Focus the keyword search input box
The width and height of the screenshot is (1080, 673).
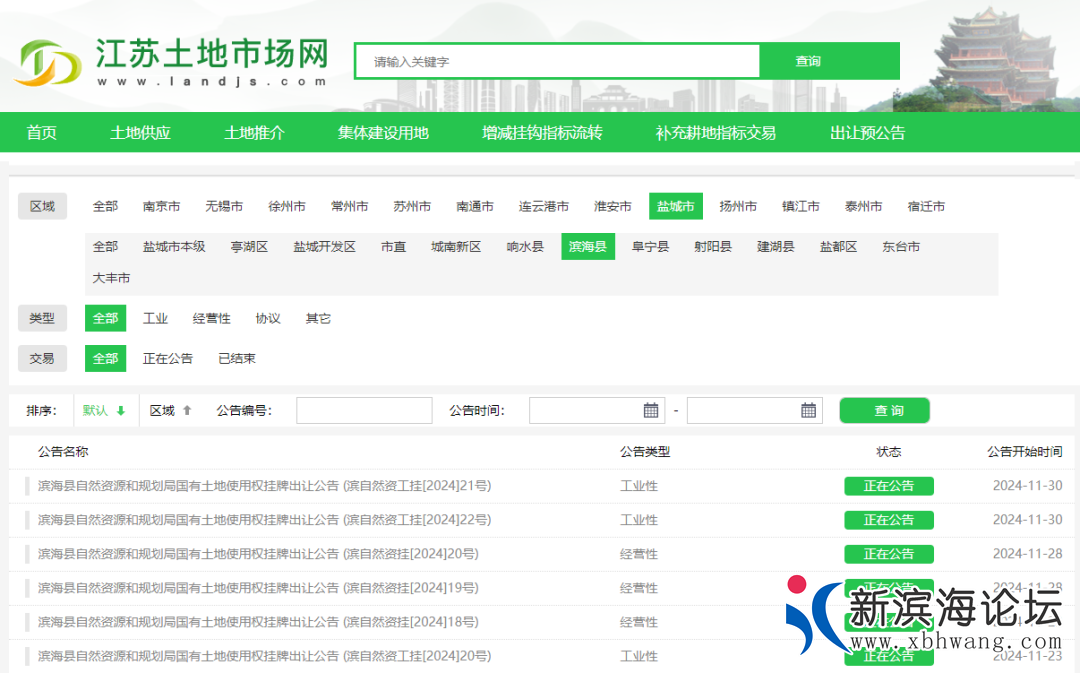[x=557, y=61]
